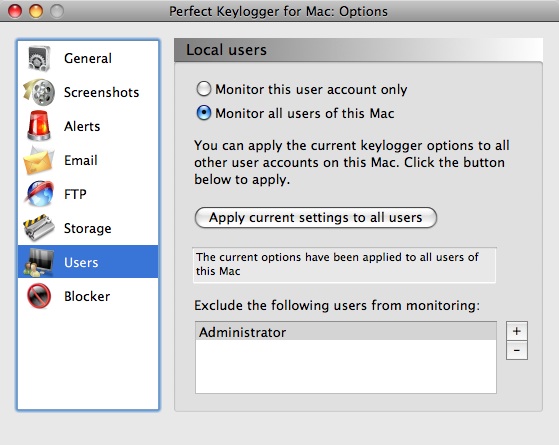
Task: Click Apply current settings to all users
Action: point(316,218)
